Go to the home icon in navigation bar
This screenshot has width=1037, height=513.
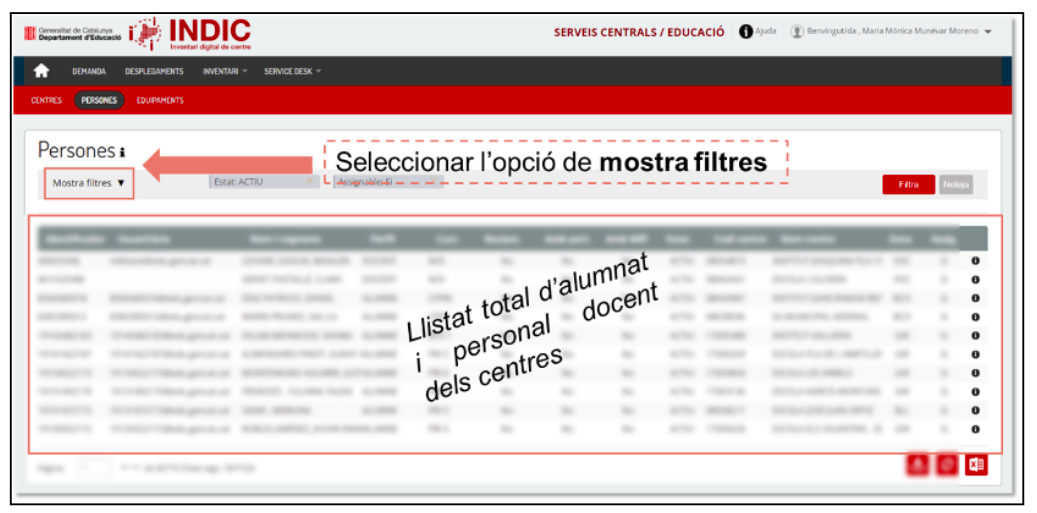tap(42, 71)
